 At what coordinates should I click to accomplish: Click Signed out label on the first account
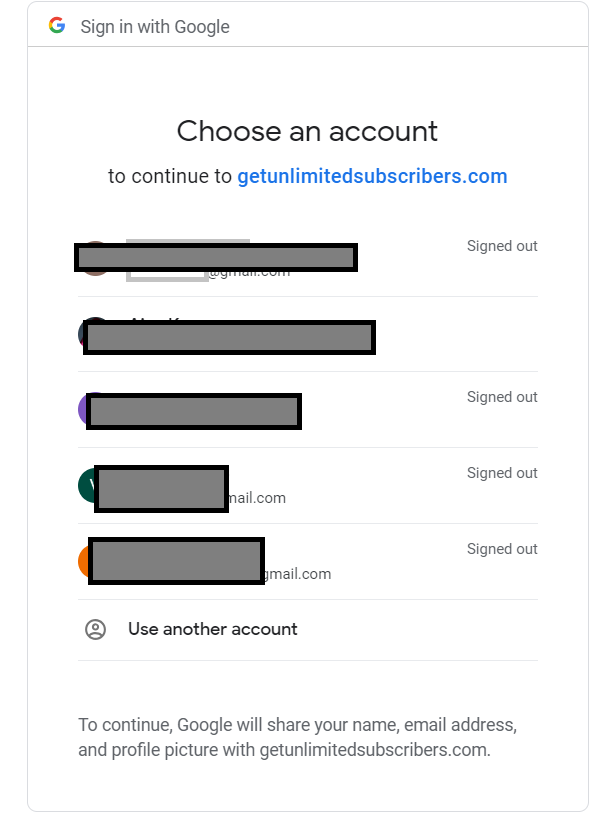click(502, 246)
